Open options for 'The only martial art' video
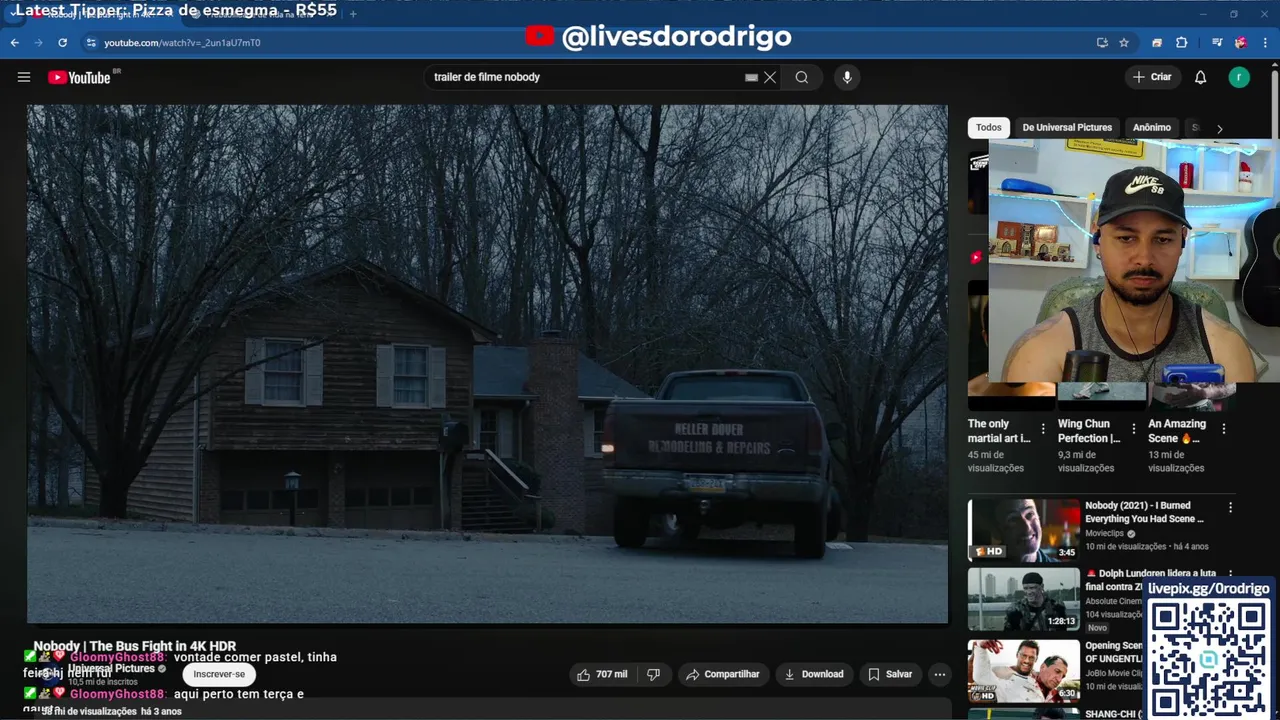 1043,428
